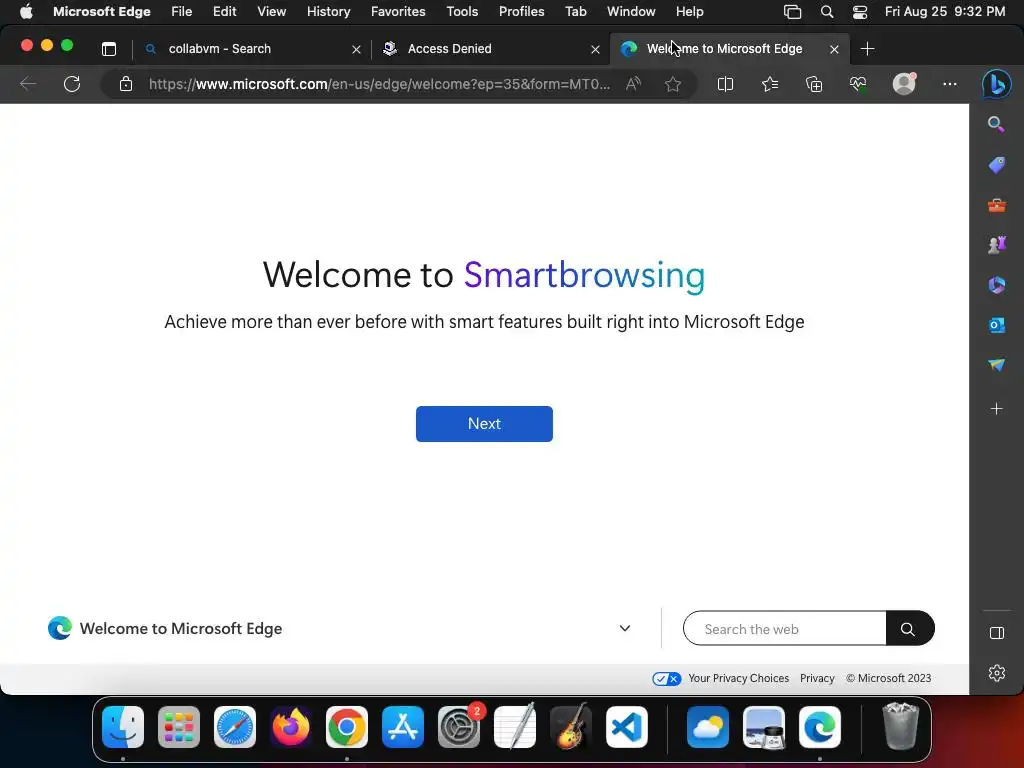This screenshot has width=1024, height=768.
Task: Click the date and time in menu bar
Action: [945, 12]
